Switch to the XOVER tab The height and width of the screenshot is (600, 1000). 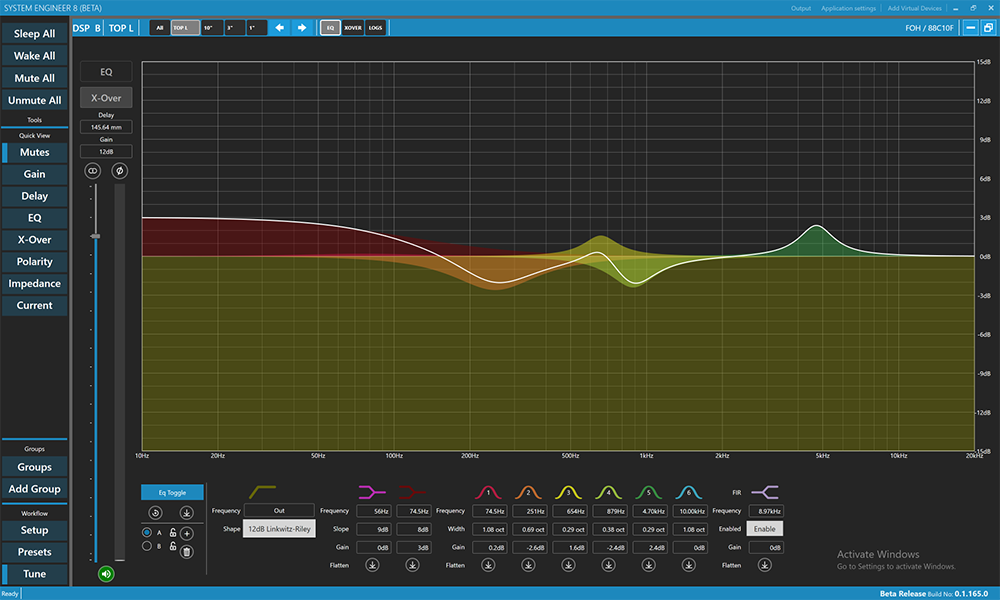click(352, 28)
